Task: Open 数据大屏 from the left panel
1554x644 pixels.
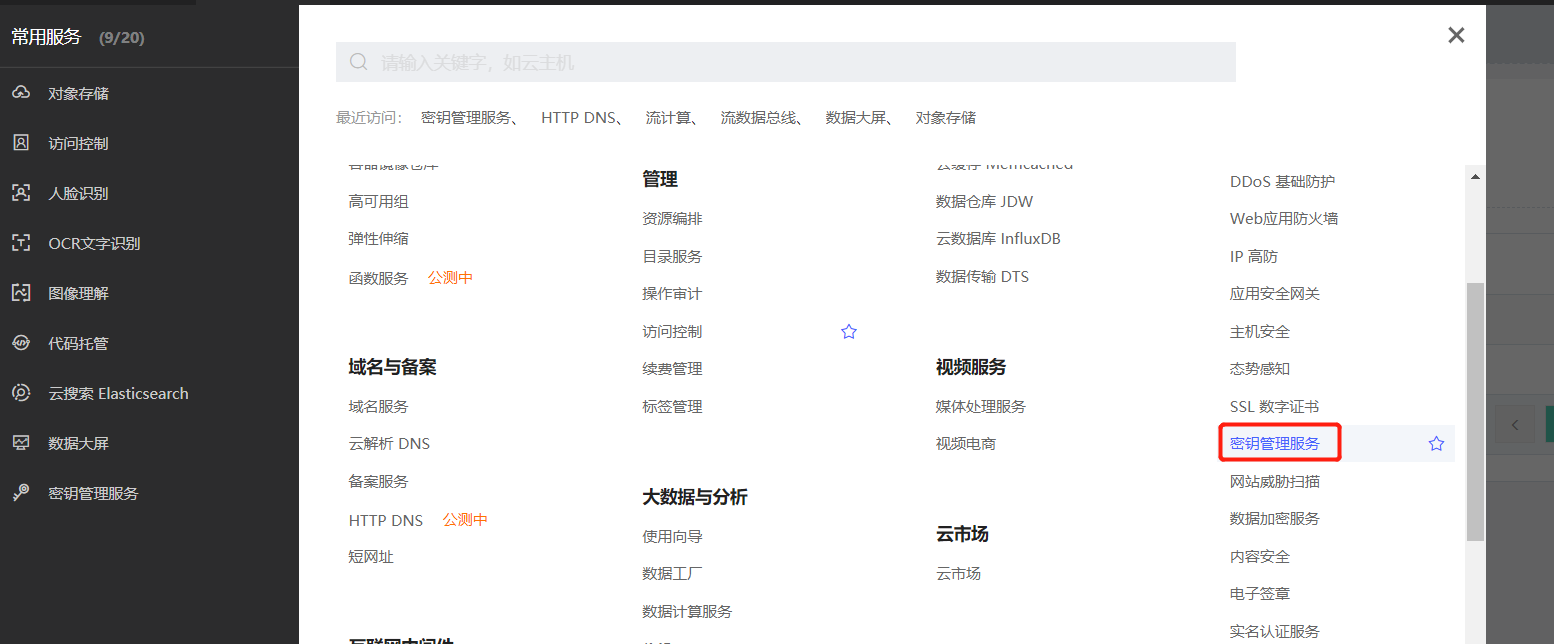Action: 75,442
